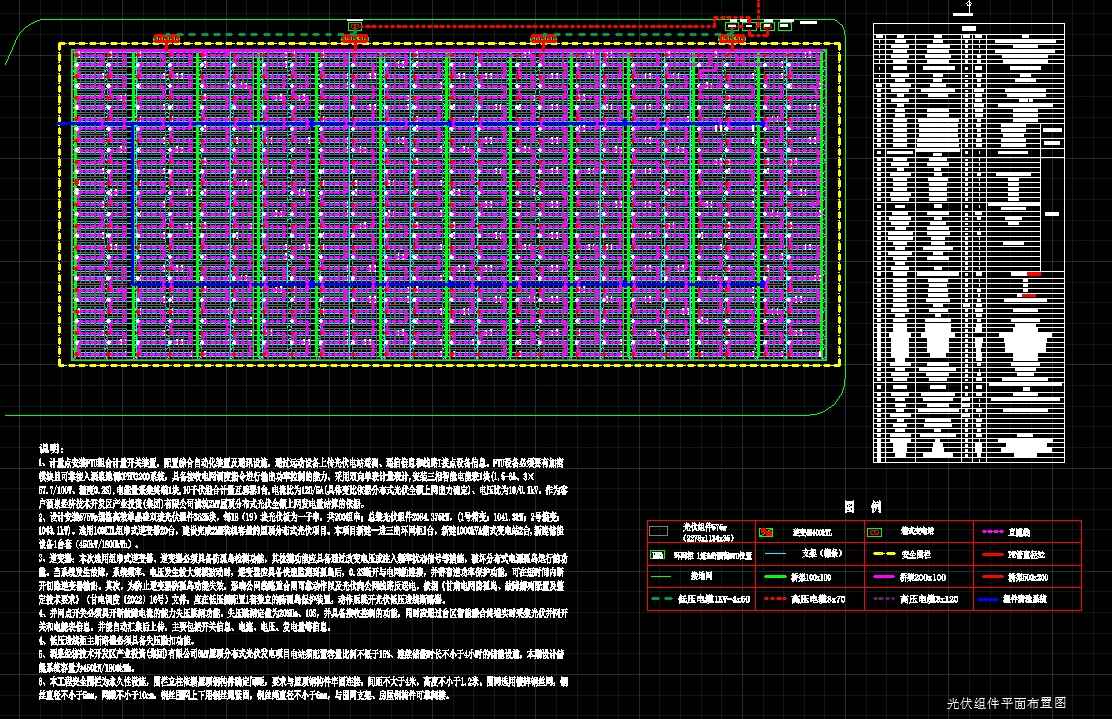Click the north arrow above the equipment table

click(x=970, y=9)
